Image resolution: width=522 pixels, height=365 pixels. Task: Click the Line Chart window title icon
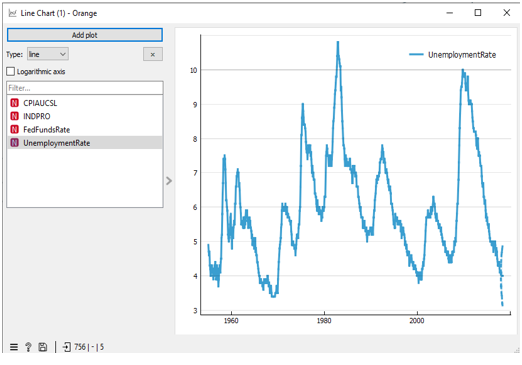coord(12,13)
